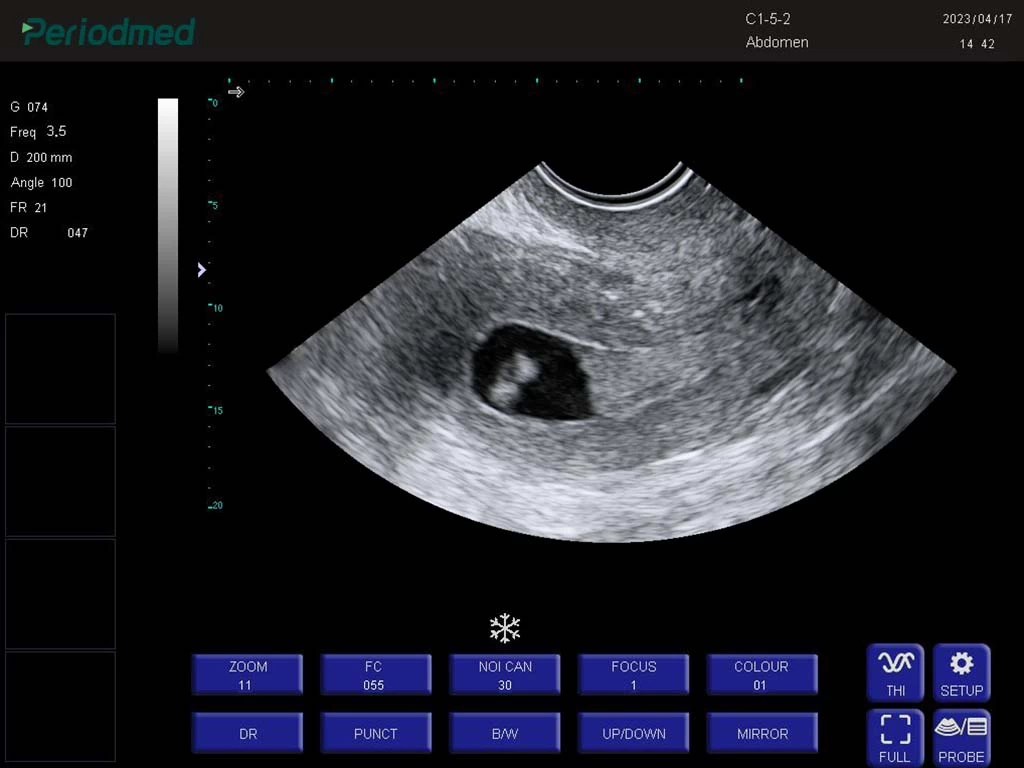Open the PROBE selection icon
Screen dimensions: 1024x768
tap(961, 739)
